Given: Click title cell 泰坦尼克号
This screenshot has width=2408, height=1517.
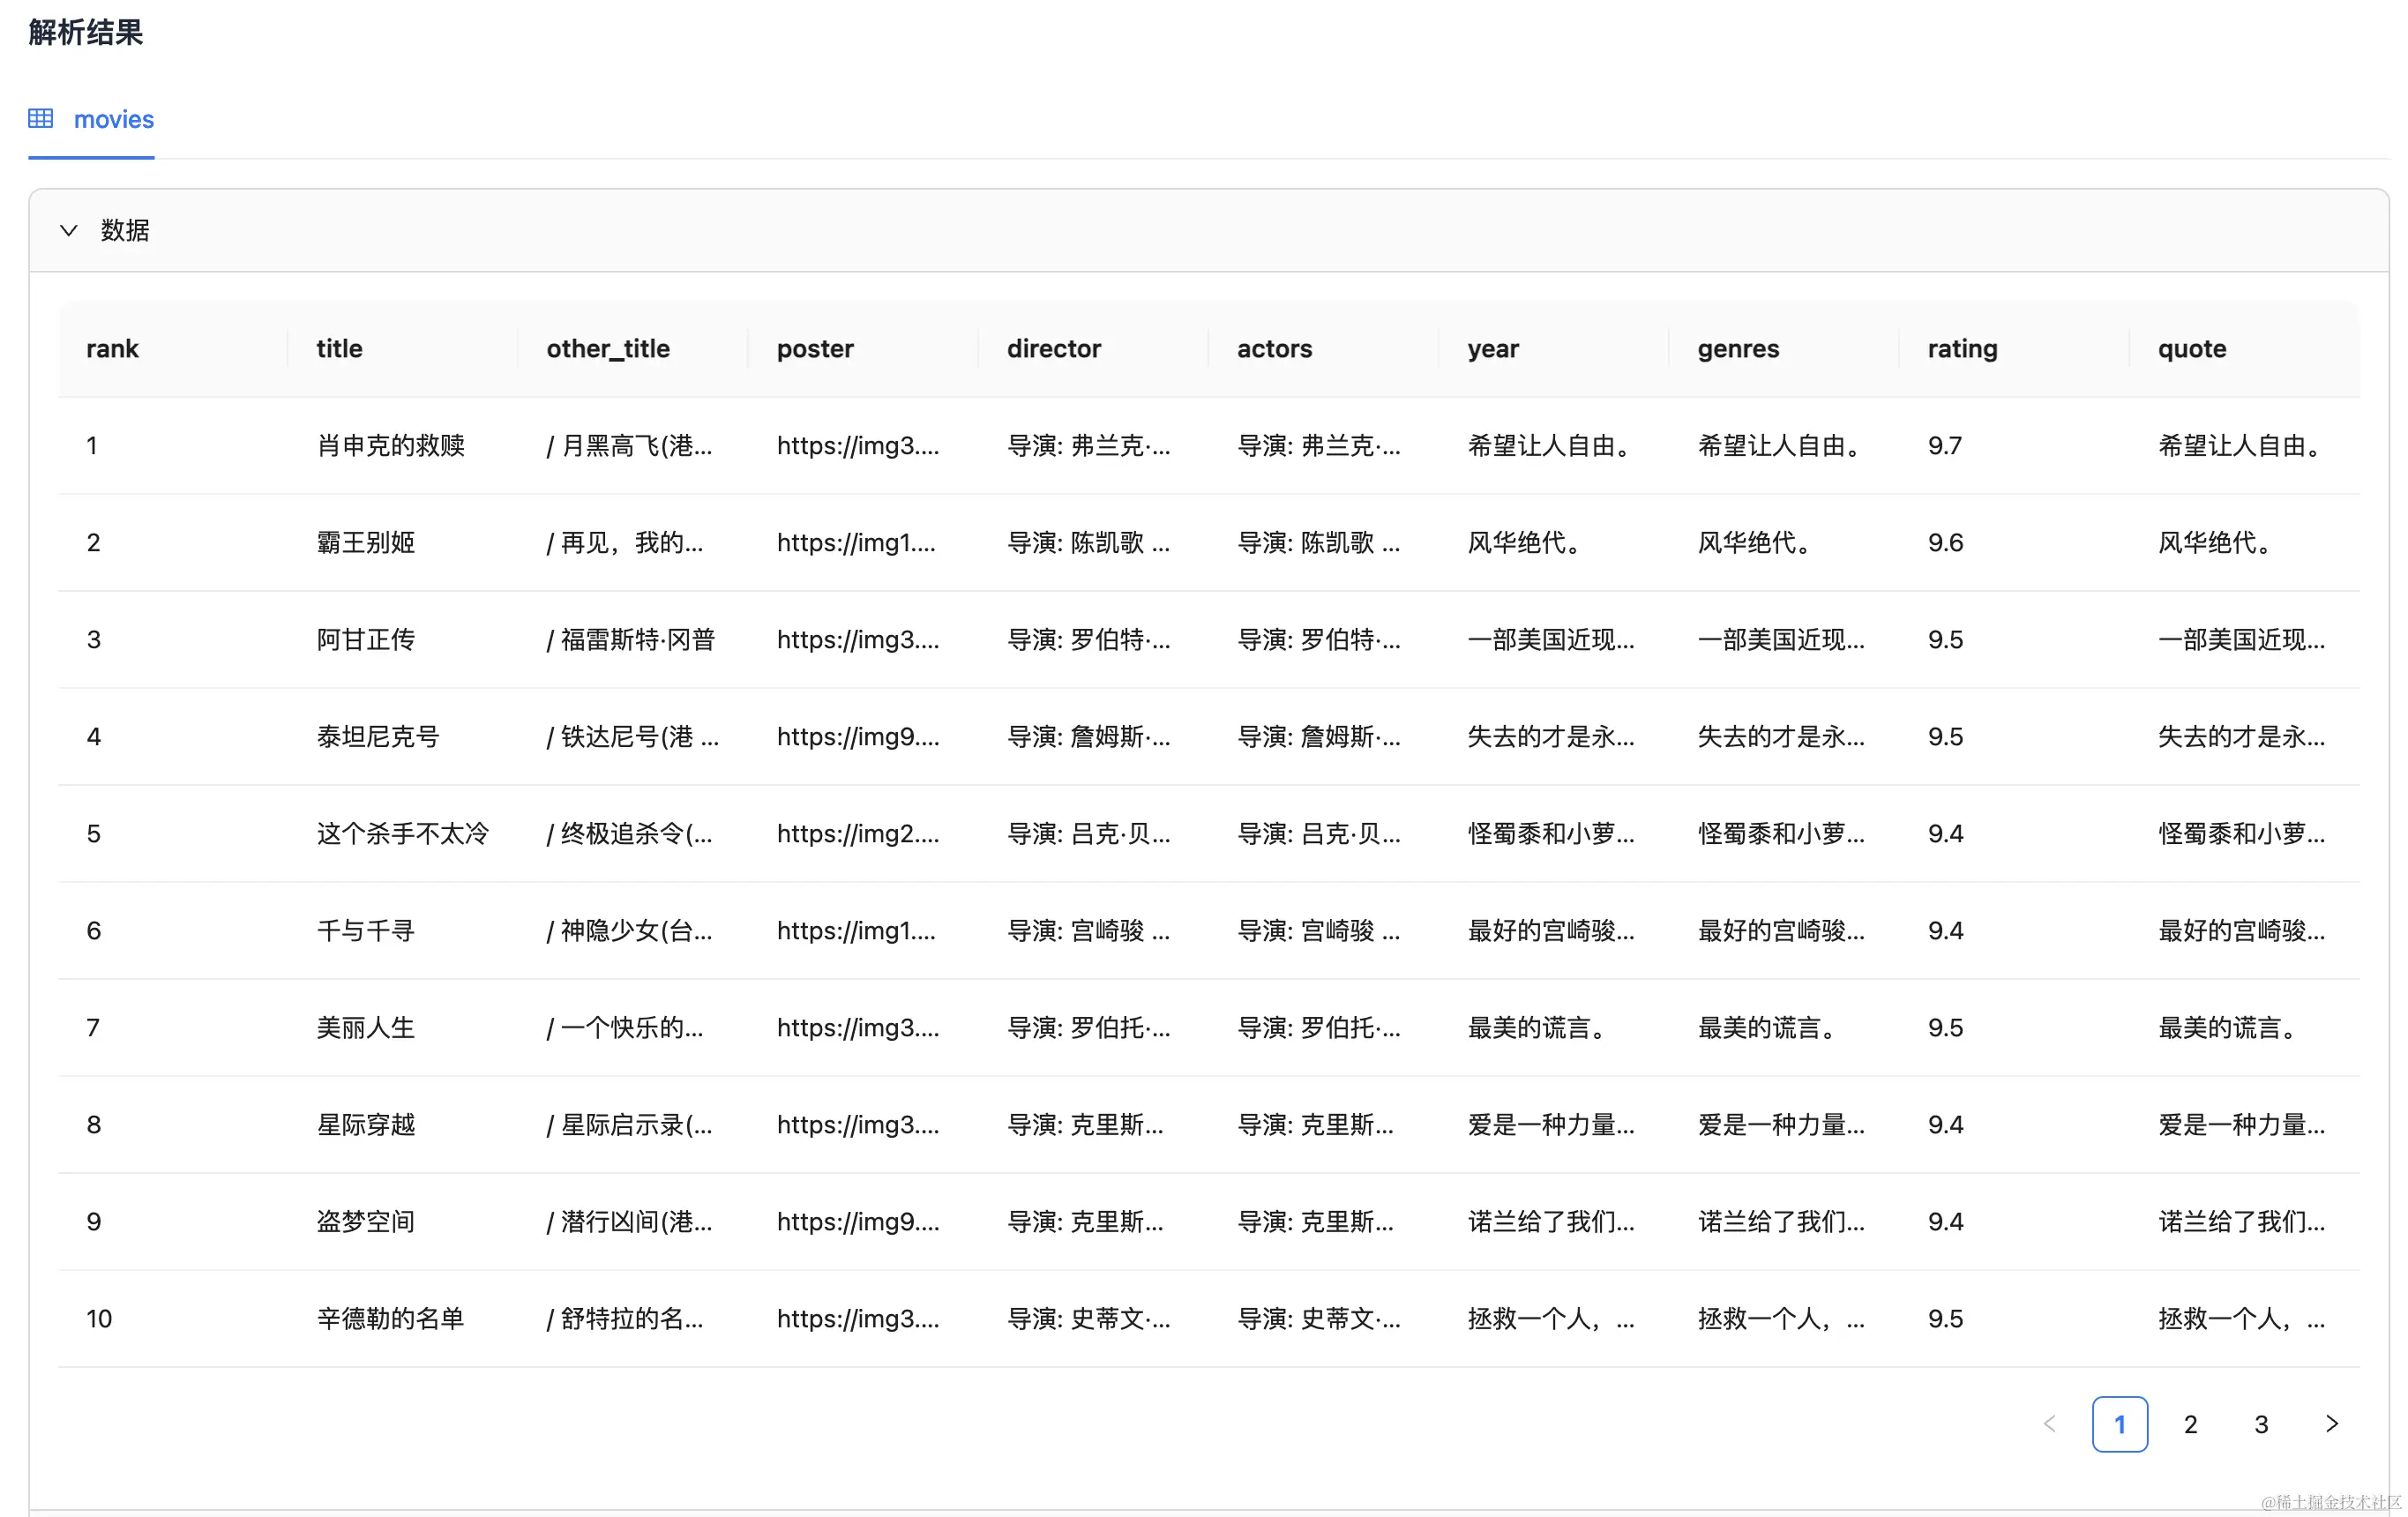Looking at the screenshot, I should [x=378, y=737].
